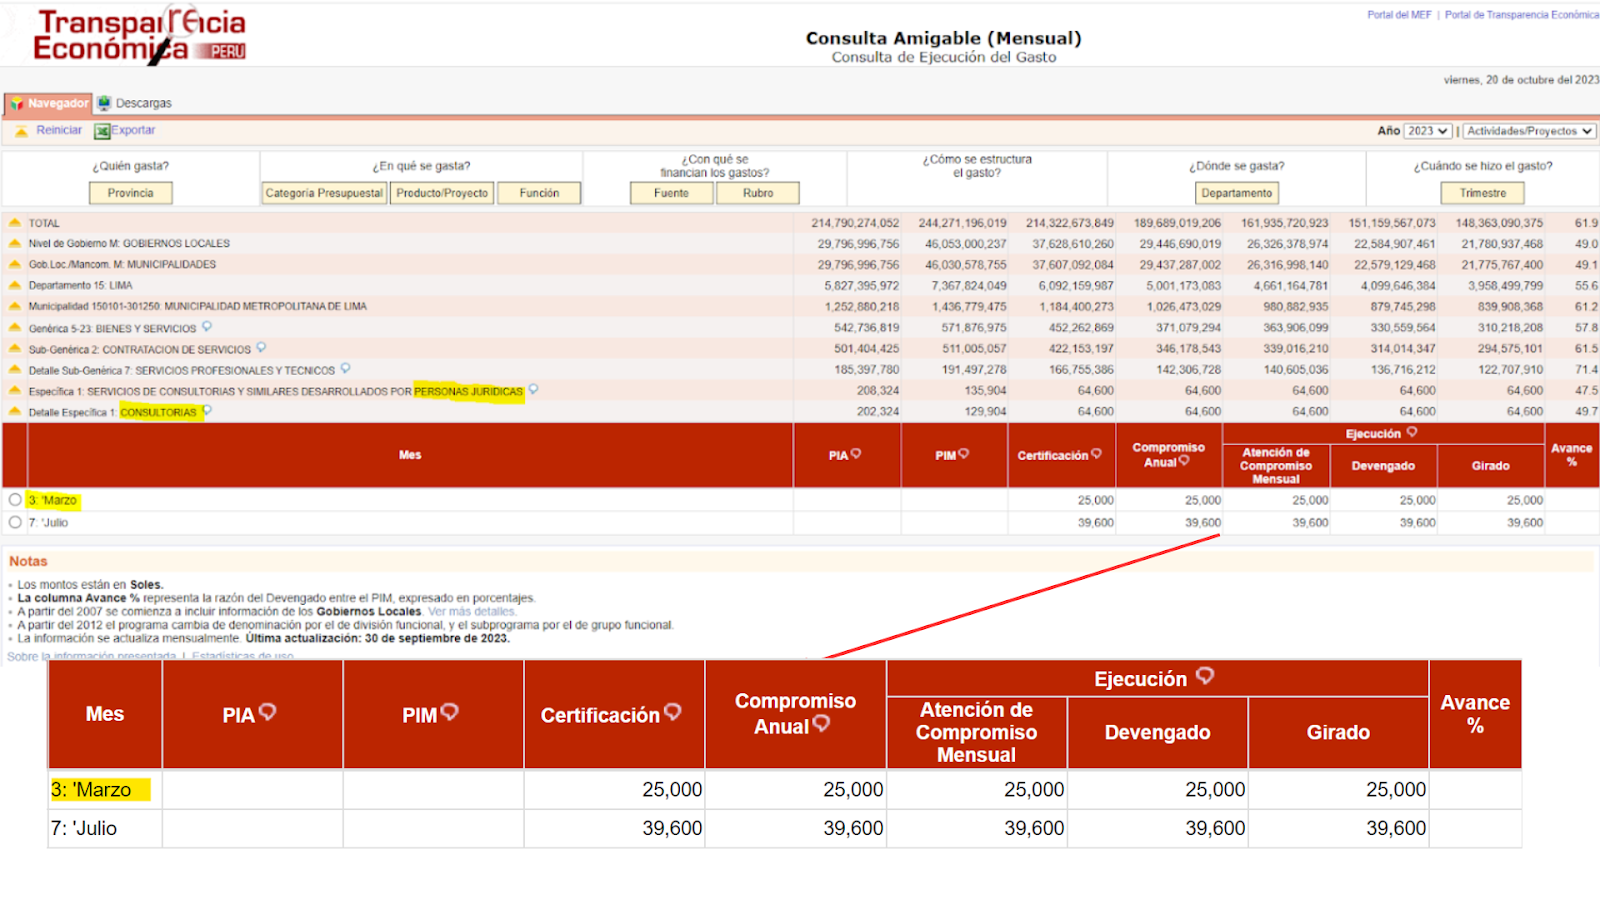Screen dimensions: 1600x900
Task: Click the Exportar spreadsheet icon
Action: click(102, 131)
